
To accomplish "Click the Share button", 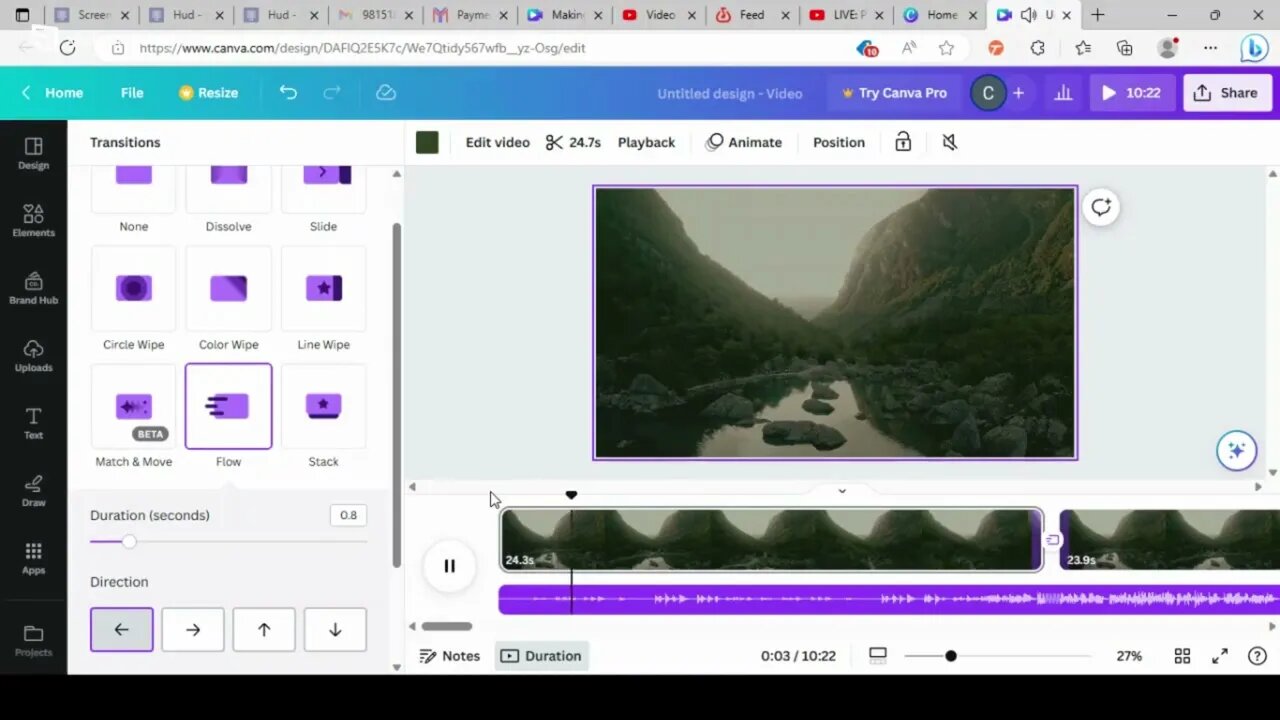I will click(1226, 92).
